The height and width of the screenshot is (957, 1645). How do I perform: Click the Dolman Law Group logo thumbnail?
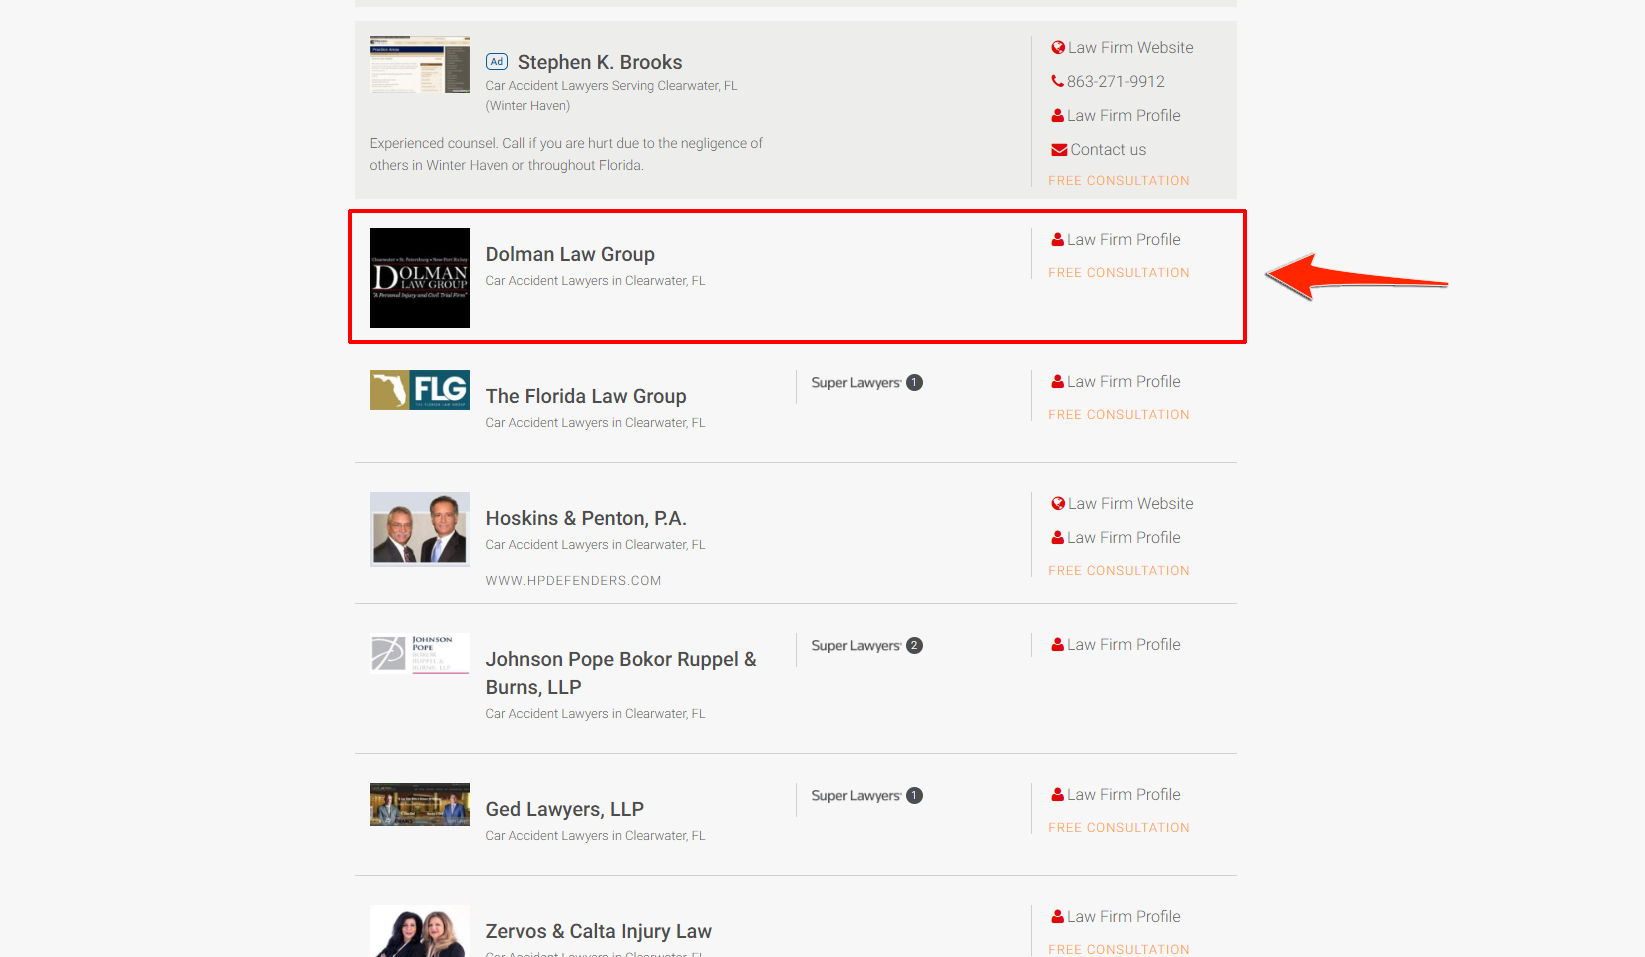419,278
